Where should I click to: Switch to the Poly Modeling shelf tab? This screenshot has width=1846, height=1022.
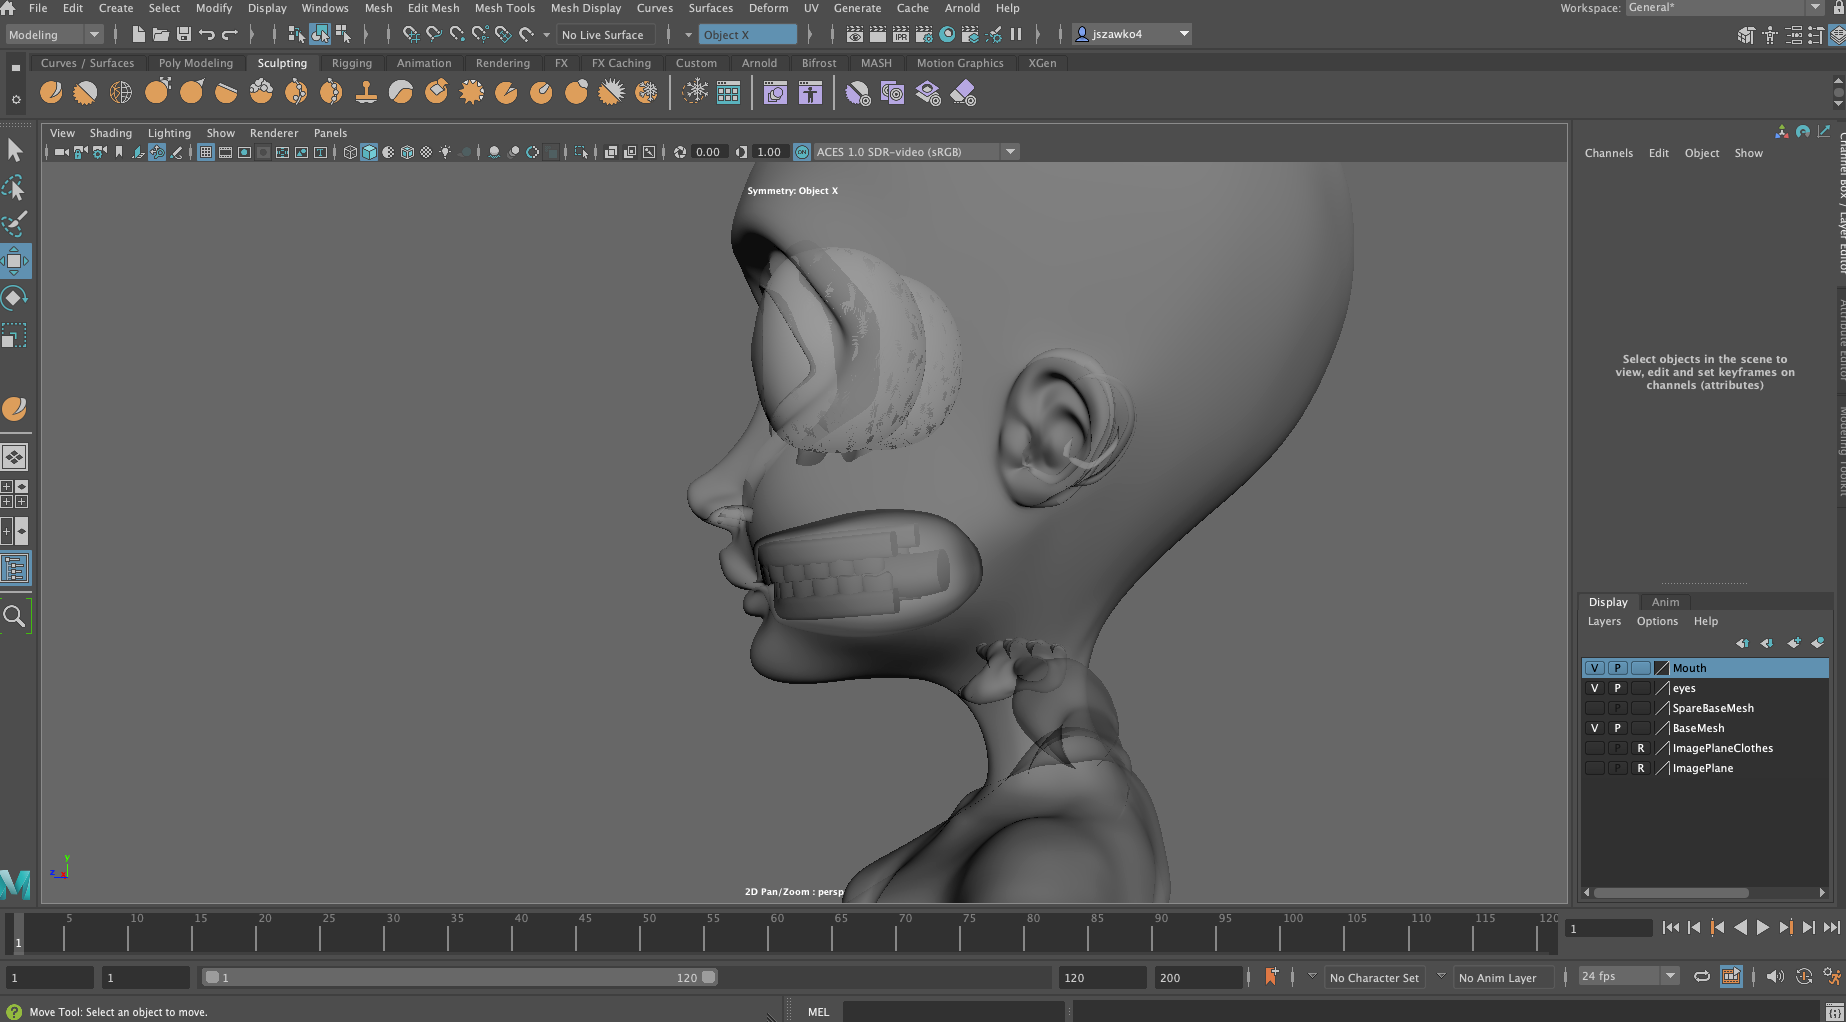195,63
